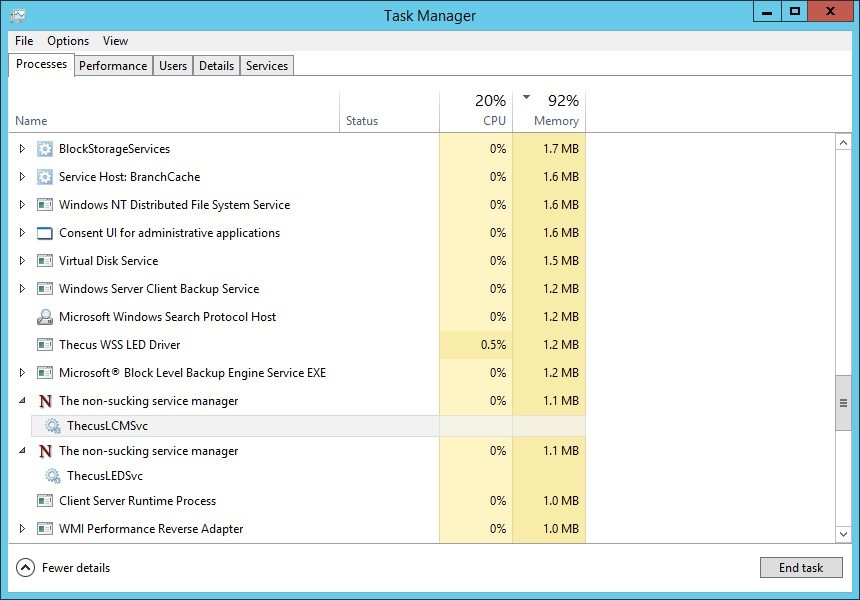The width and height of the screenshot is (860, 600).
Task: Click the Service Host: BranchCache gear icon
Action: pos(44,177)
